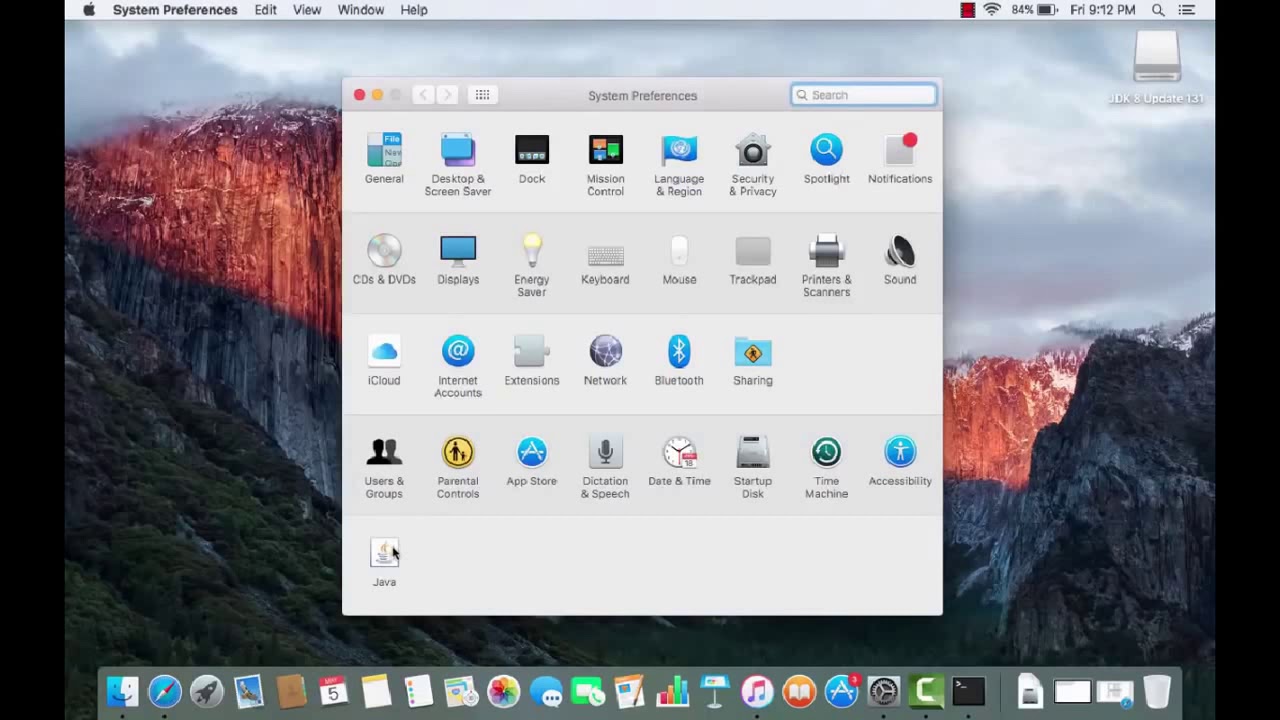Open Energy Saver preferences
This screenshot has height=720, width=1280.
coord(532,265)
